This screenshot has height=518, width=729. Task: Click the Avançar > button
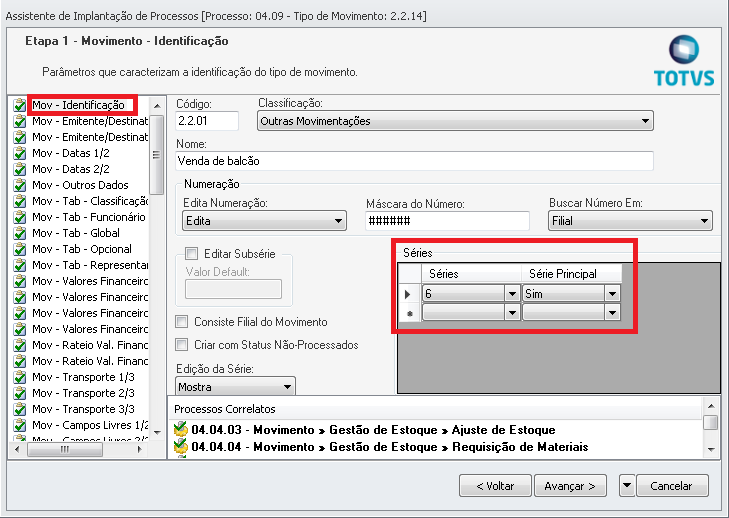pos(570,486)
